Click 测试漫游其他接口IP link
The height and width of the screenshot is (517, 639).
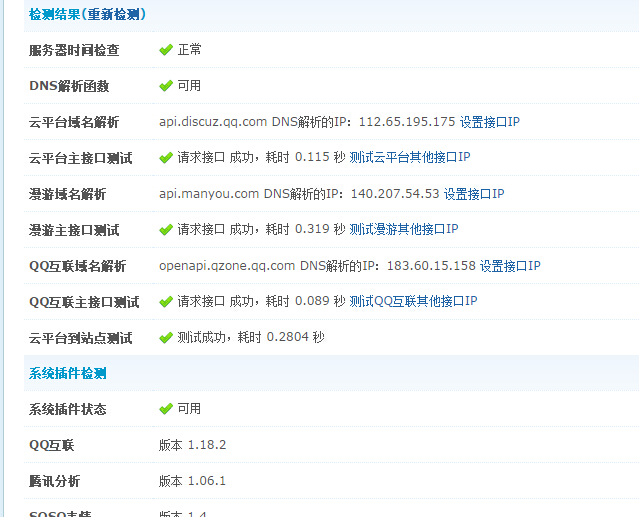coord(403,229)
